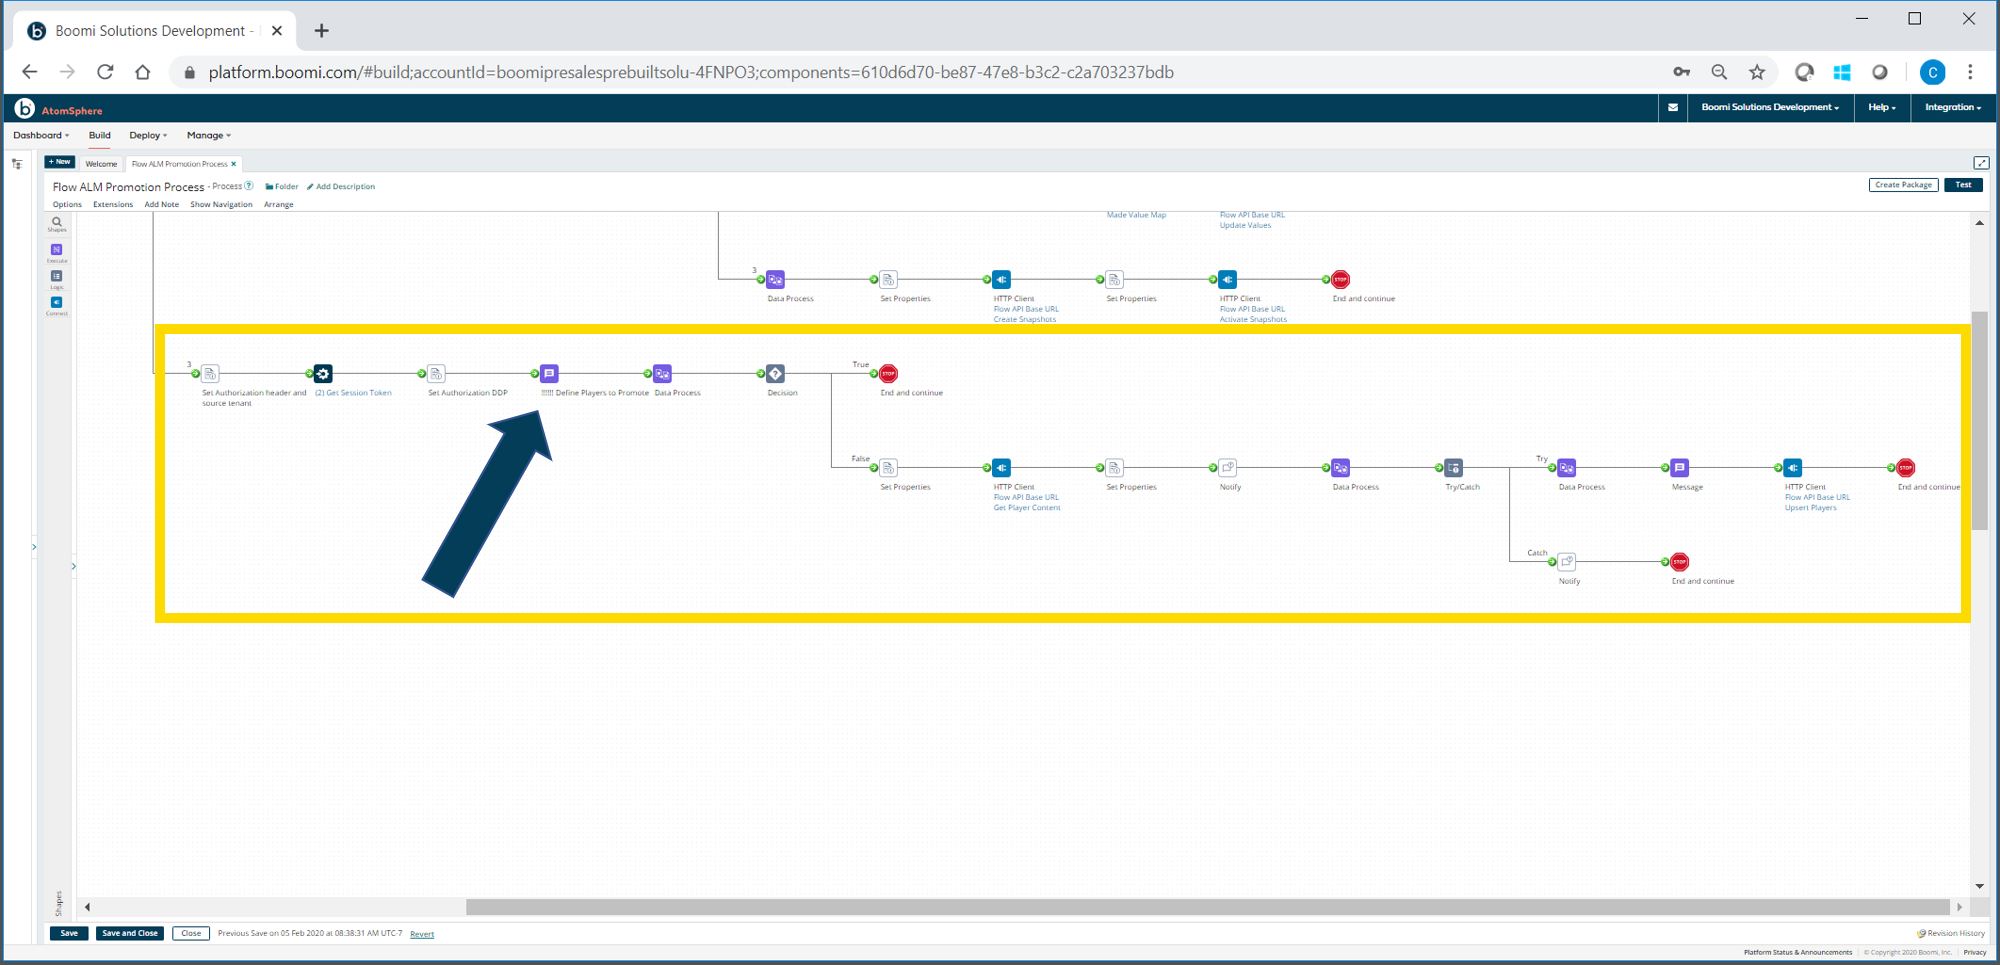Expand the canvas to full screen
This screenshot has height=965, width=2000.
[x=1982, y=162]
